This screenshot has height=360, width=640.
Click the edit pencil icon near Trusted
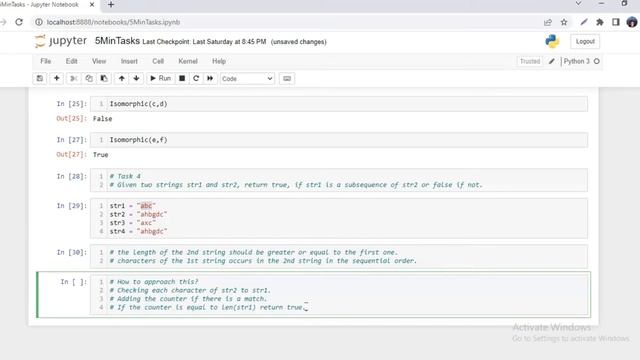[x=551, y=61]
